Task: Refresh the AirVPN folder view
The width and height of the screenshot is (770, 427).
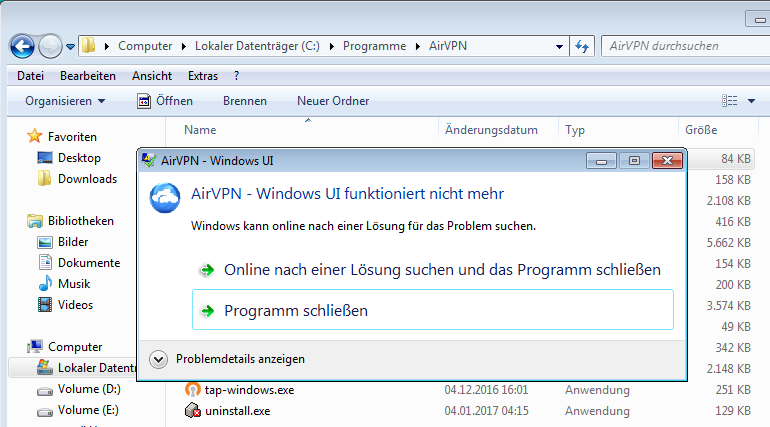Action: tap(582, 46)
